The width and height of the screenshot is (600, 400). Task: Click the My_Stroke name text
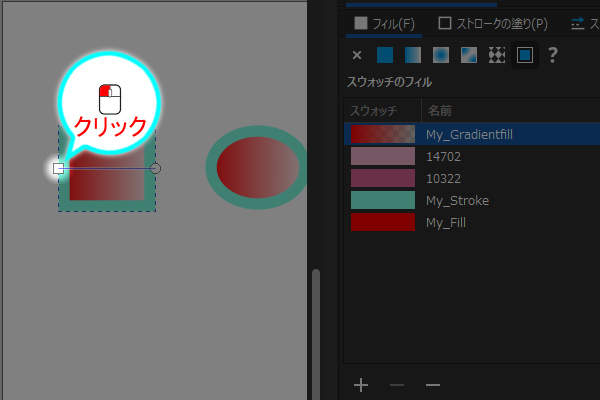tap(458, 201)
